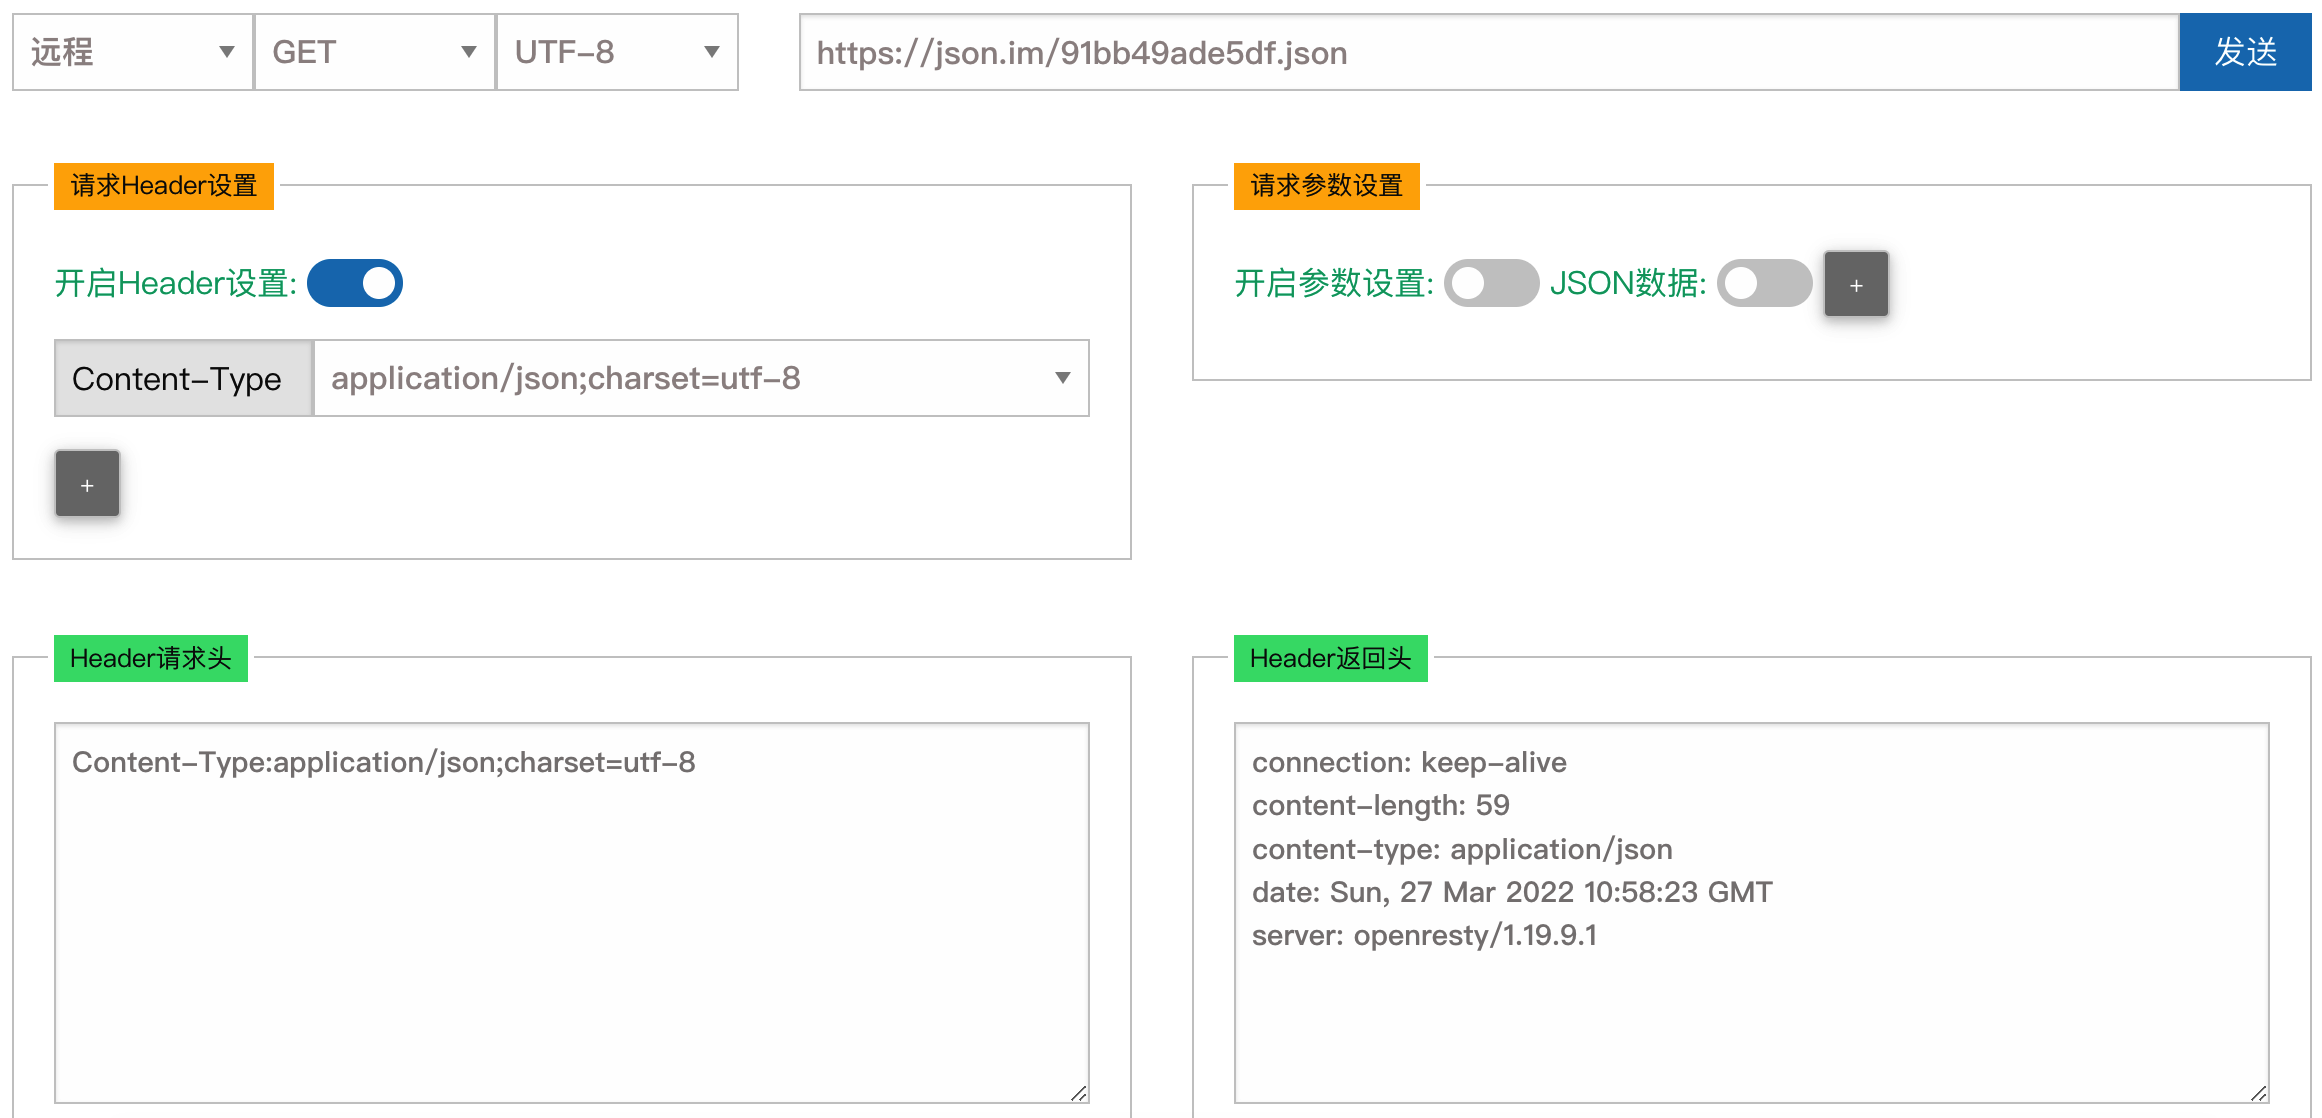Click the 请求参数设置 orange section label

coord(1326,186)
